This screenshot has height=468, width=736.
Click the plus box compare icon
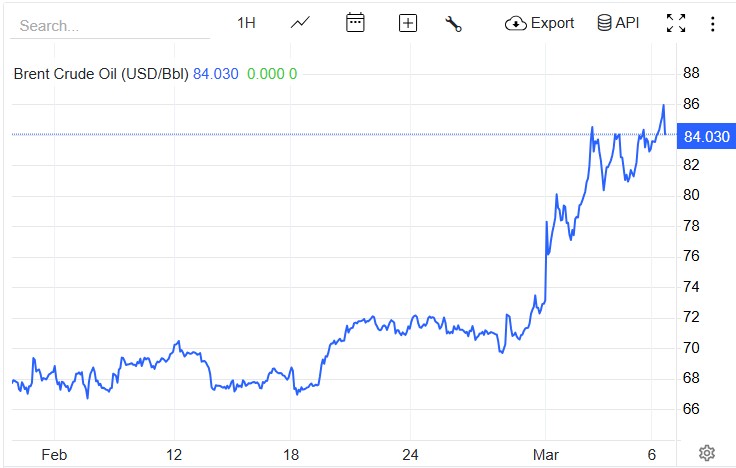pyautogui.click(x=408, y=23)
